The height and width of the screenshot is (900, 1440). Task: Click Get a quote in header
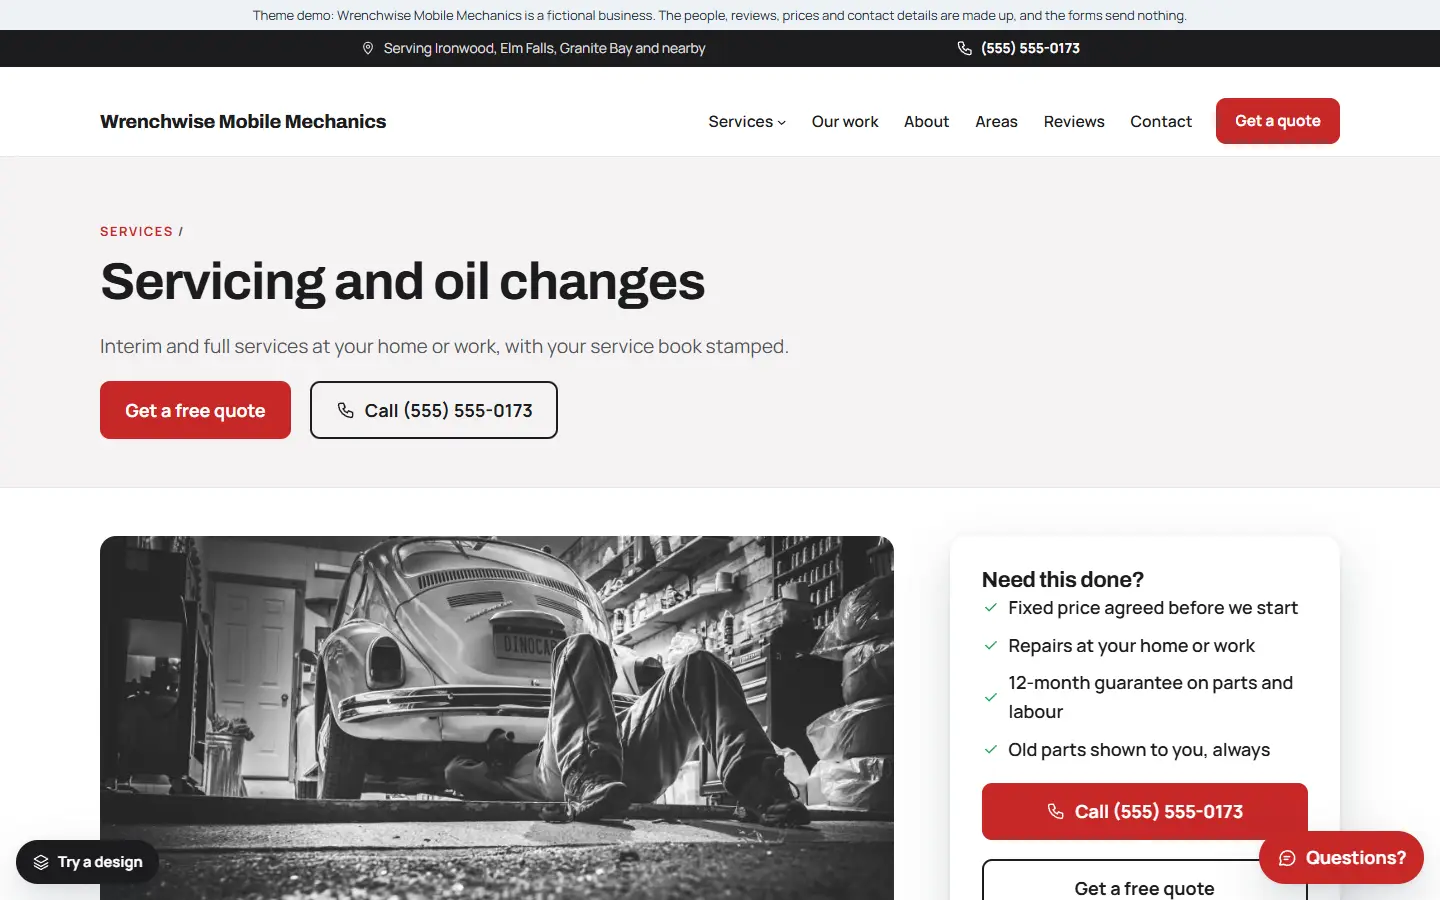[x=1278, y=121]
